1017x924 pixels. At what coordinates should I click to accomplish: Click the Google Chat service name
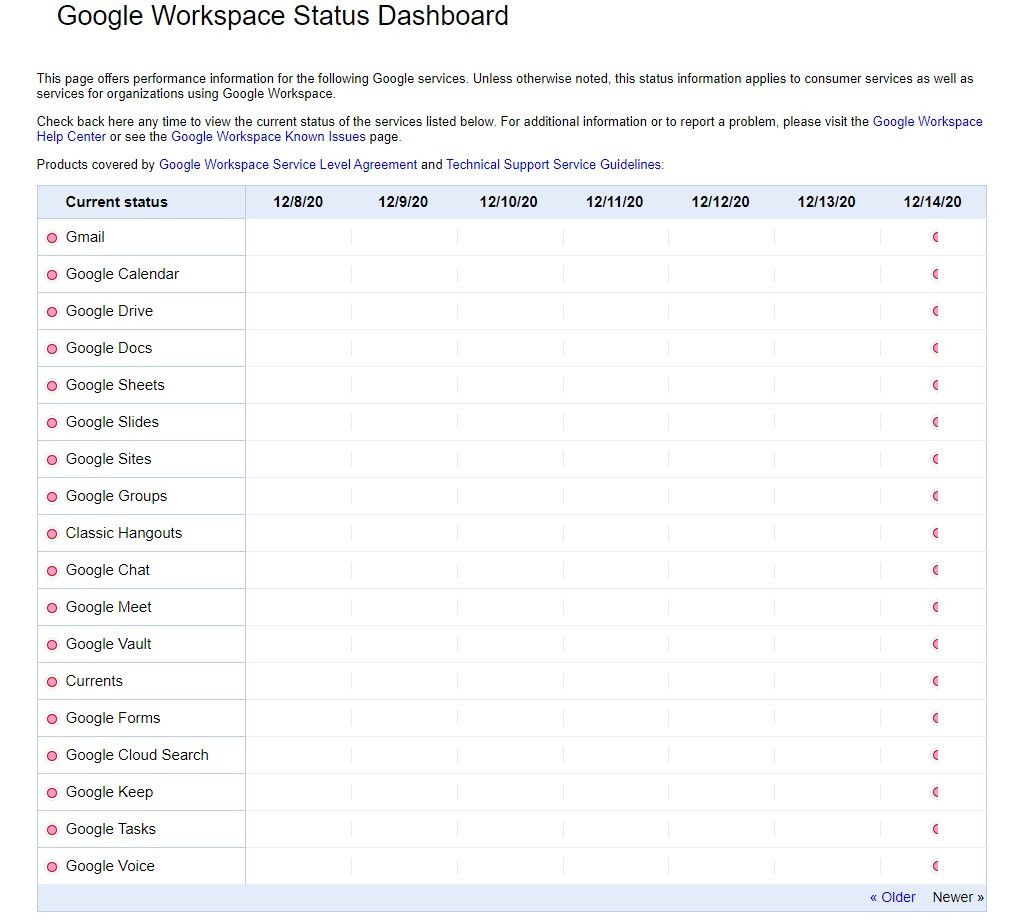tap(108, 569)
